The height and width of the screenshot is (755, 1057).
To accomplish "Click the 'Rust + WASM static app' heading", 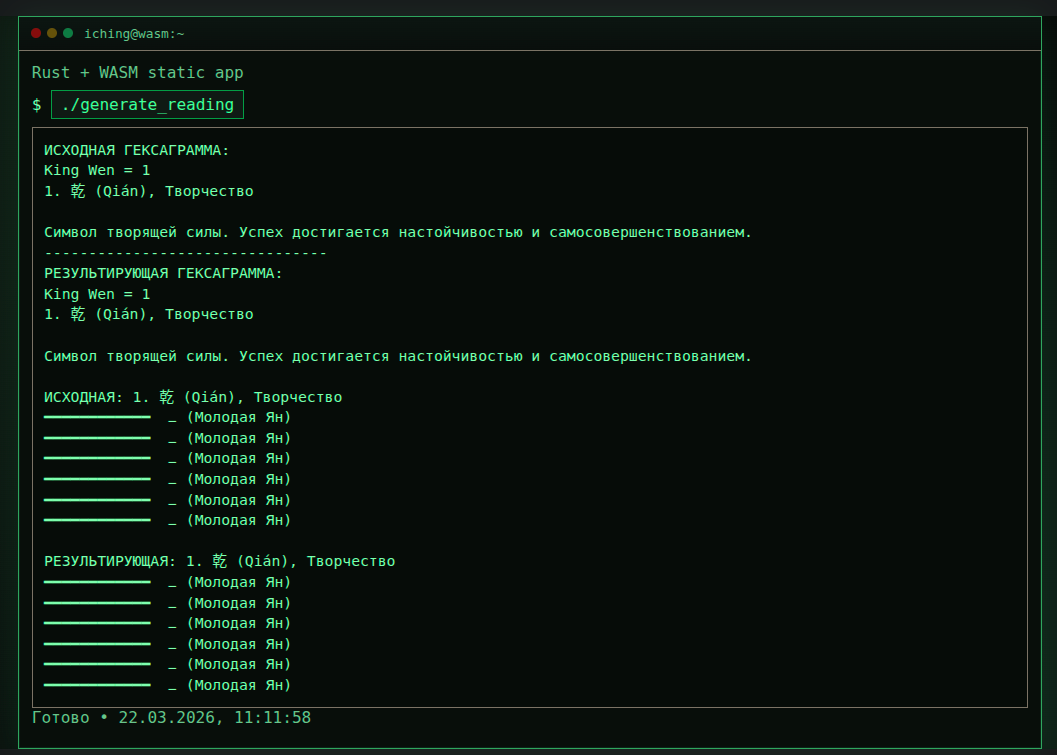I will tap(138, 73).
